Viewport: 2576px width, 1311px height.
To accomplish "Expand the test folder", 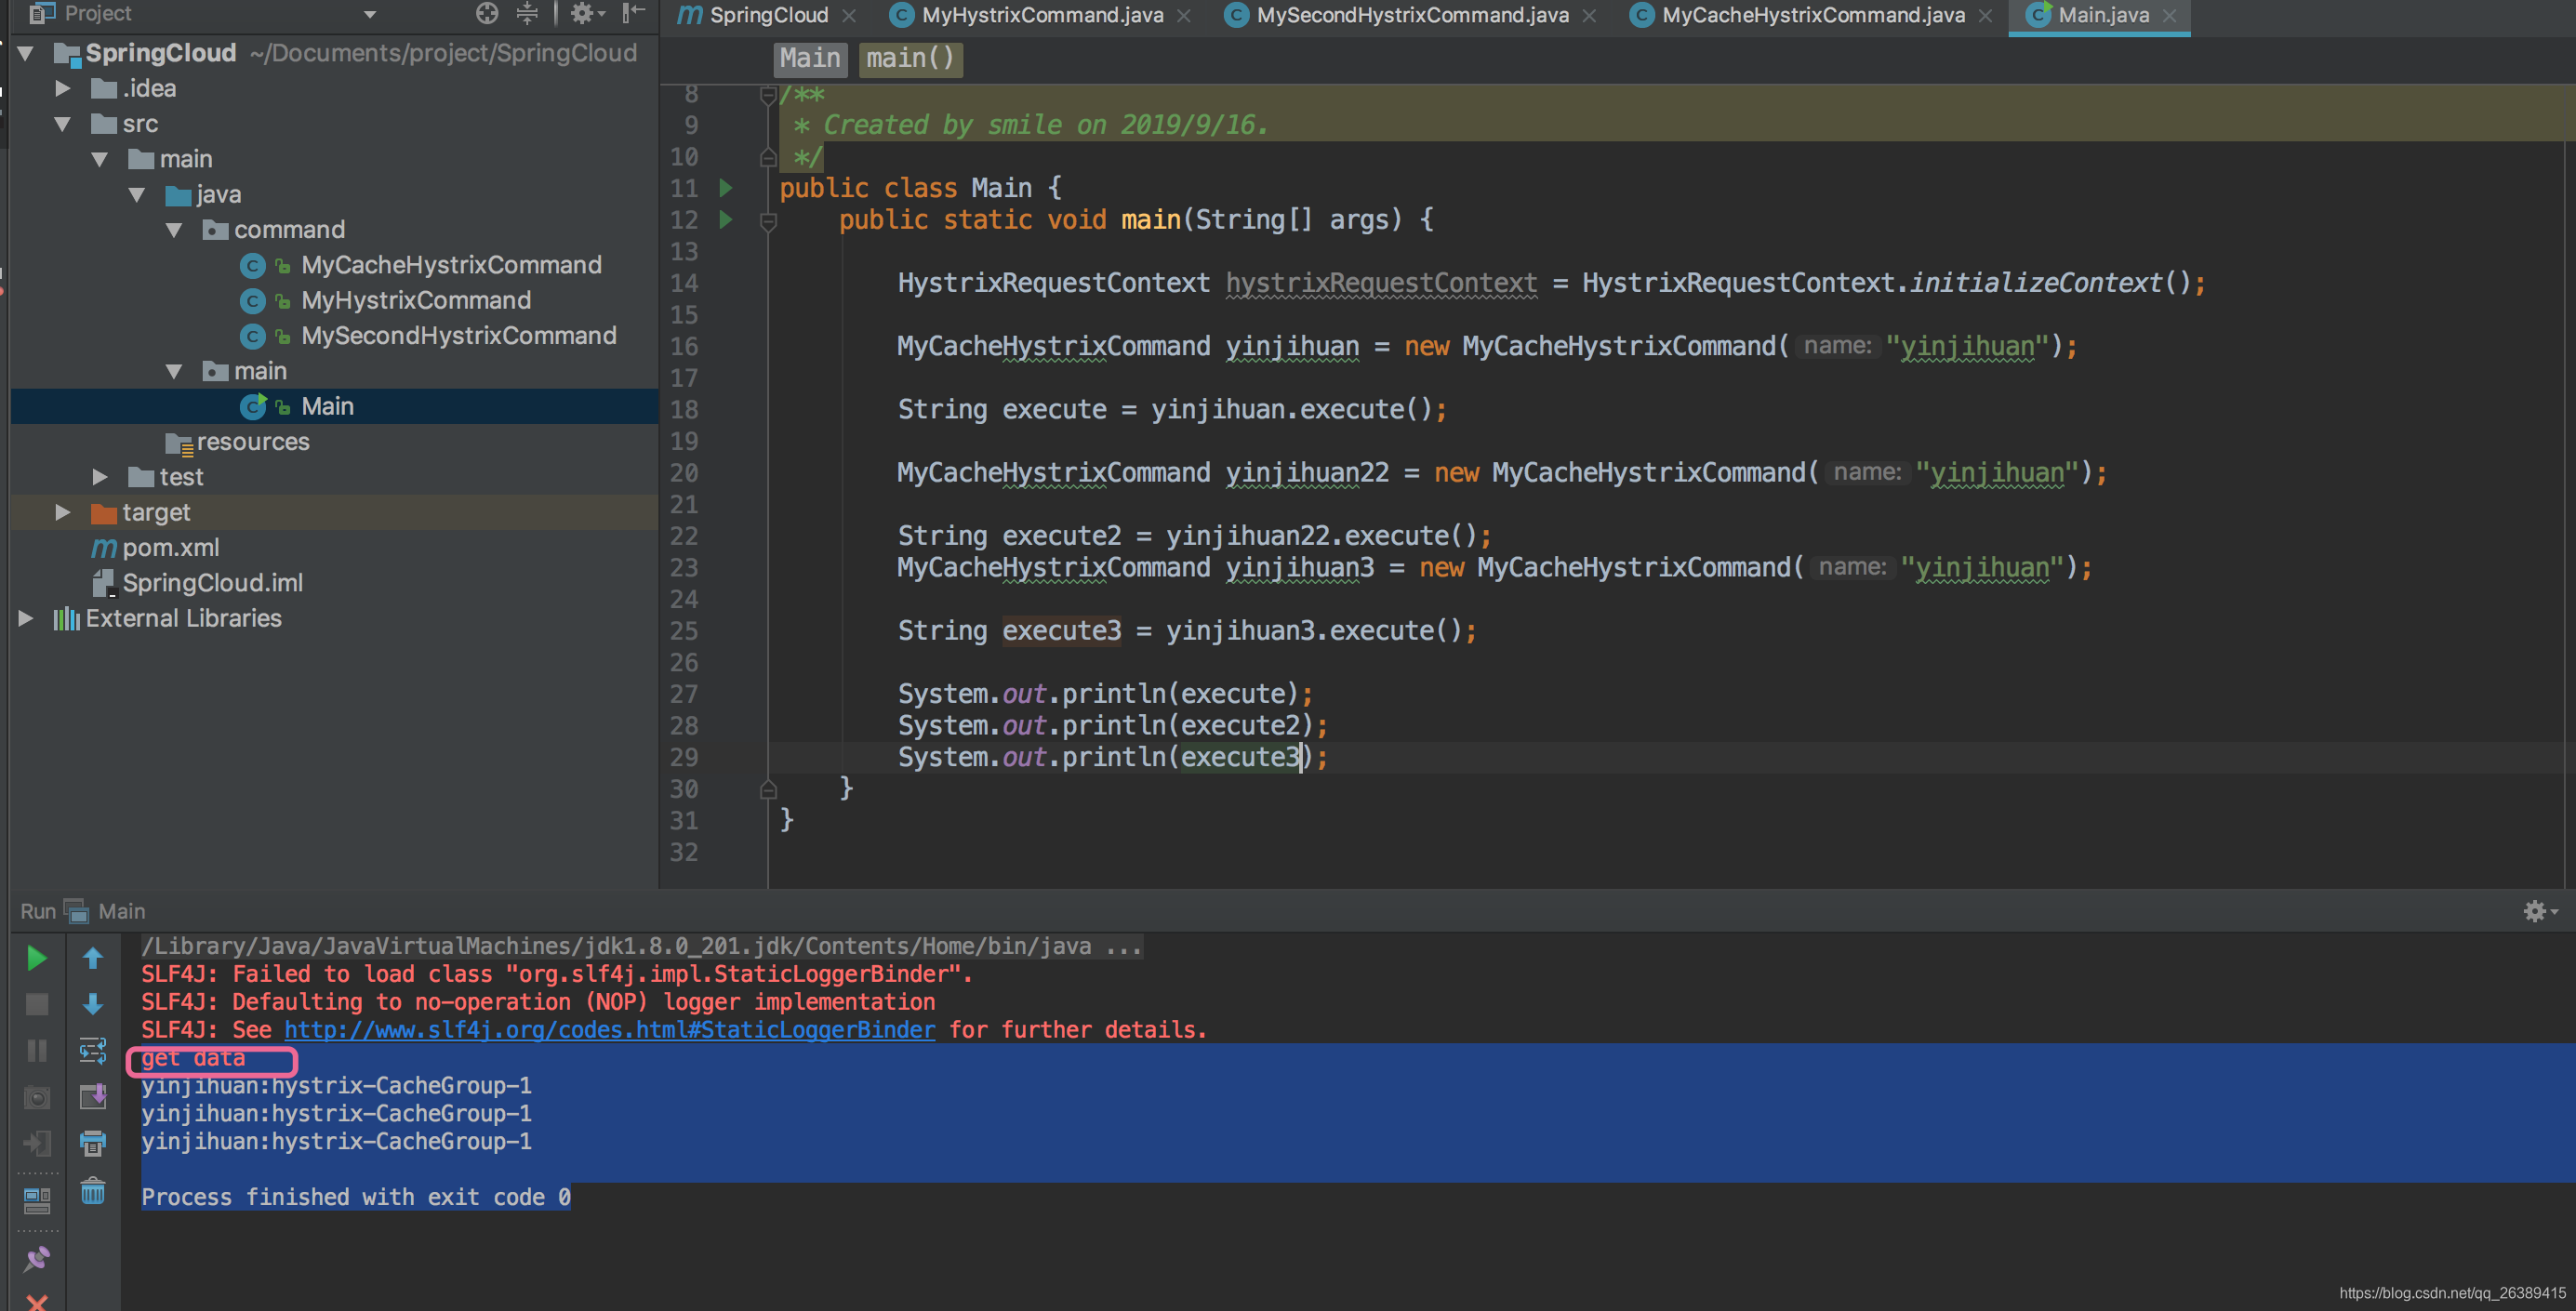I will 100,477.
